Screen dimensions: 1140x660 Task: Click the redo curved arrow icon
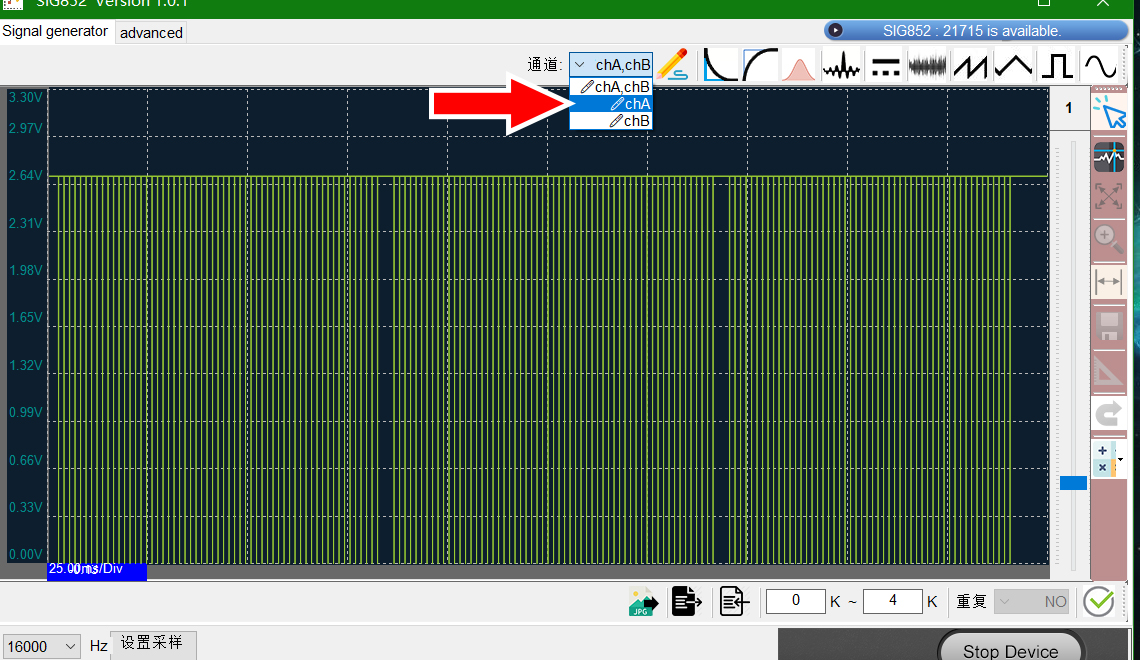pos(1109,414)
